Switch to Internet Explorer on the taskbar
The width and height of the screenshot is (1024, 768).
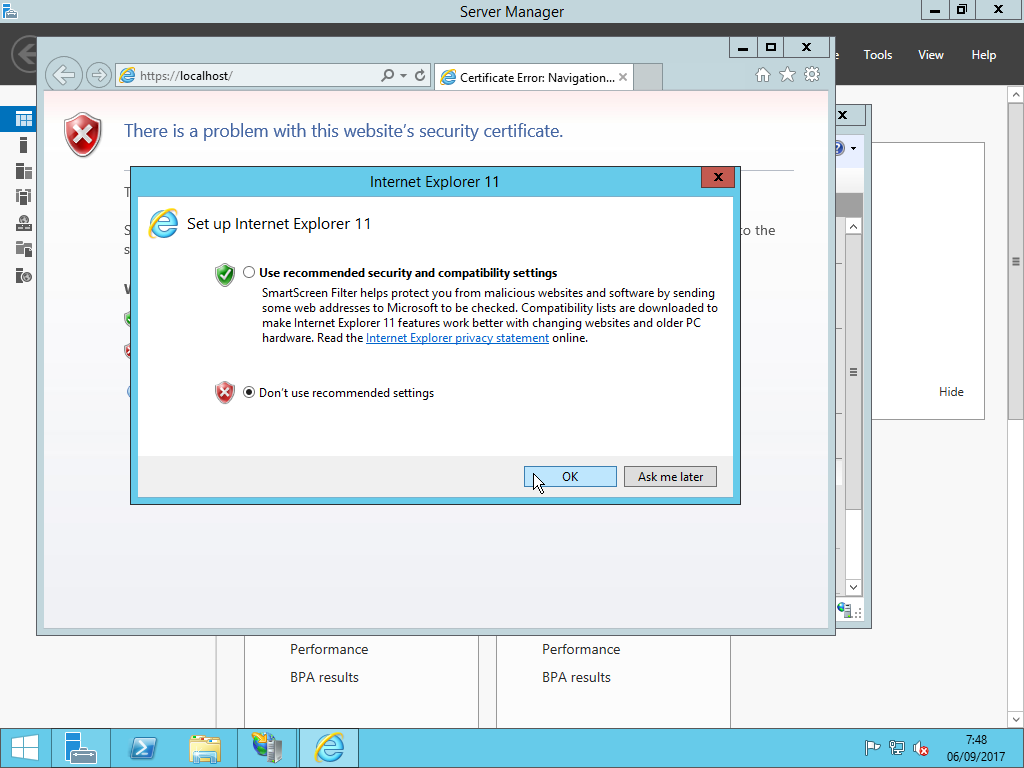coord(329,748)
